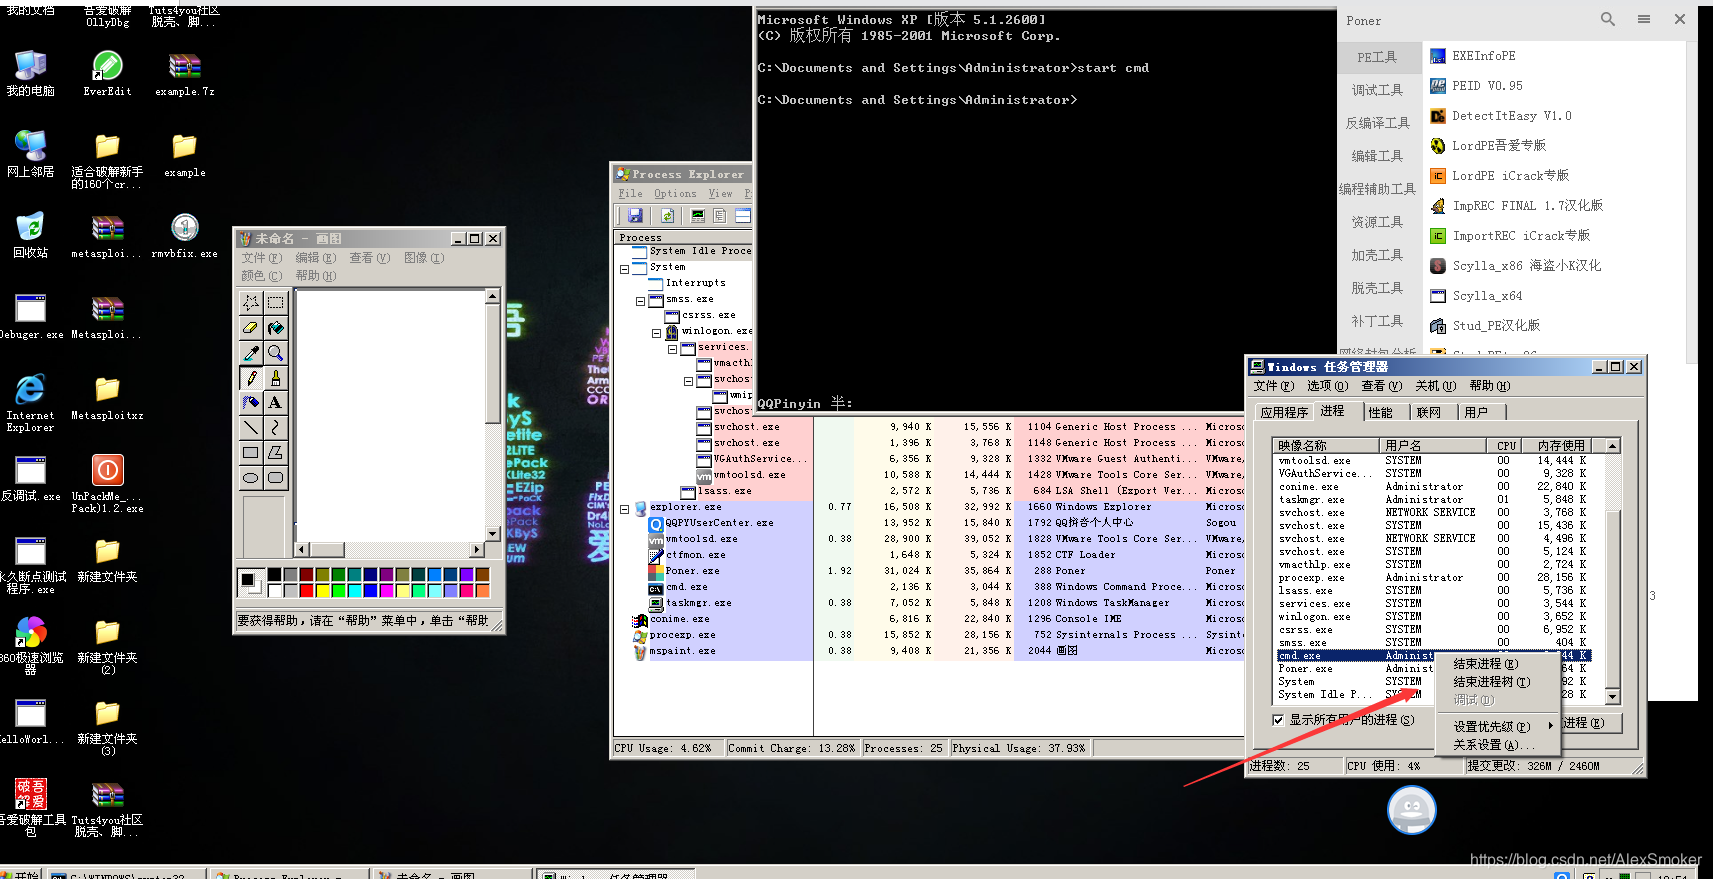
Task: Select the 调试工具 category in Poner
Action: tap(1378, 90)
